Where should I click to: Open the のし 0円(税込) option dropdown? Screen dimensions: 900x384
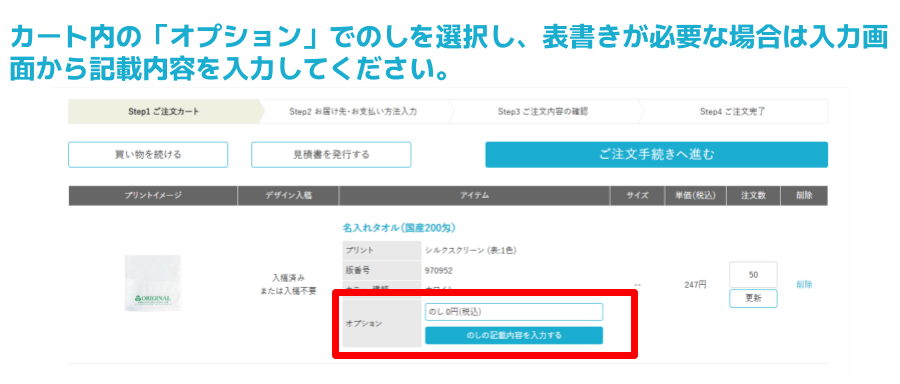coord(514,312)
